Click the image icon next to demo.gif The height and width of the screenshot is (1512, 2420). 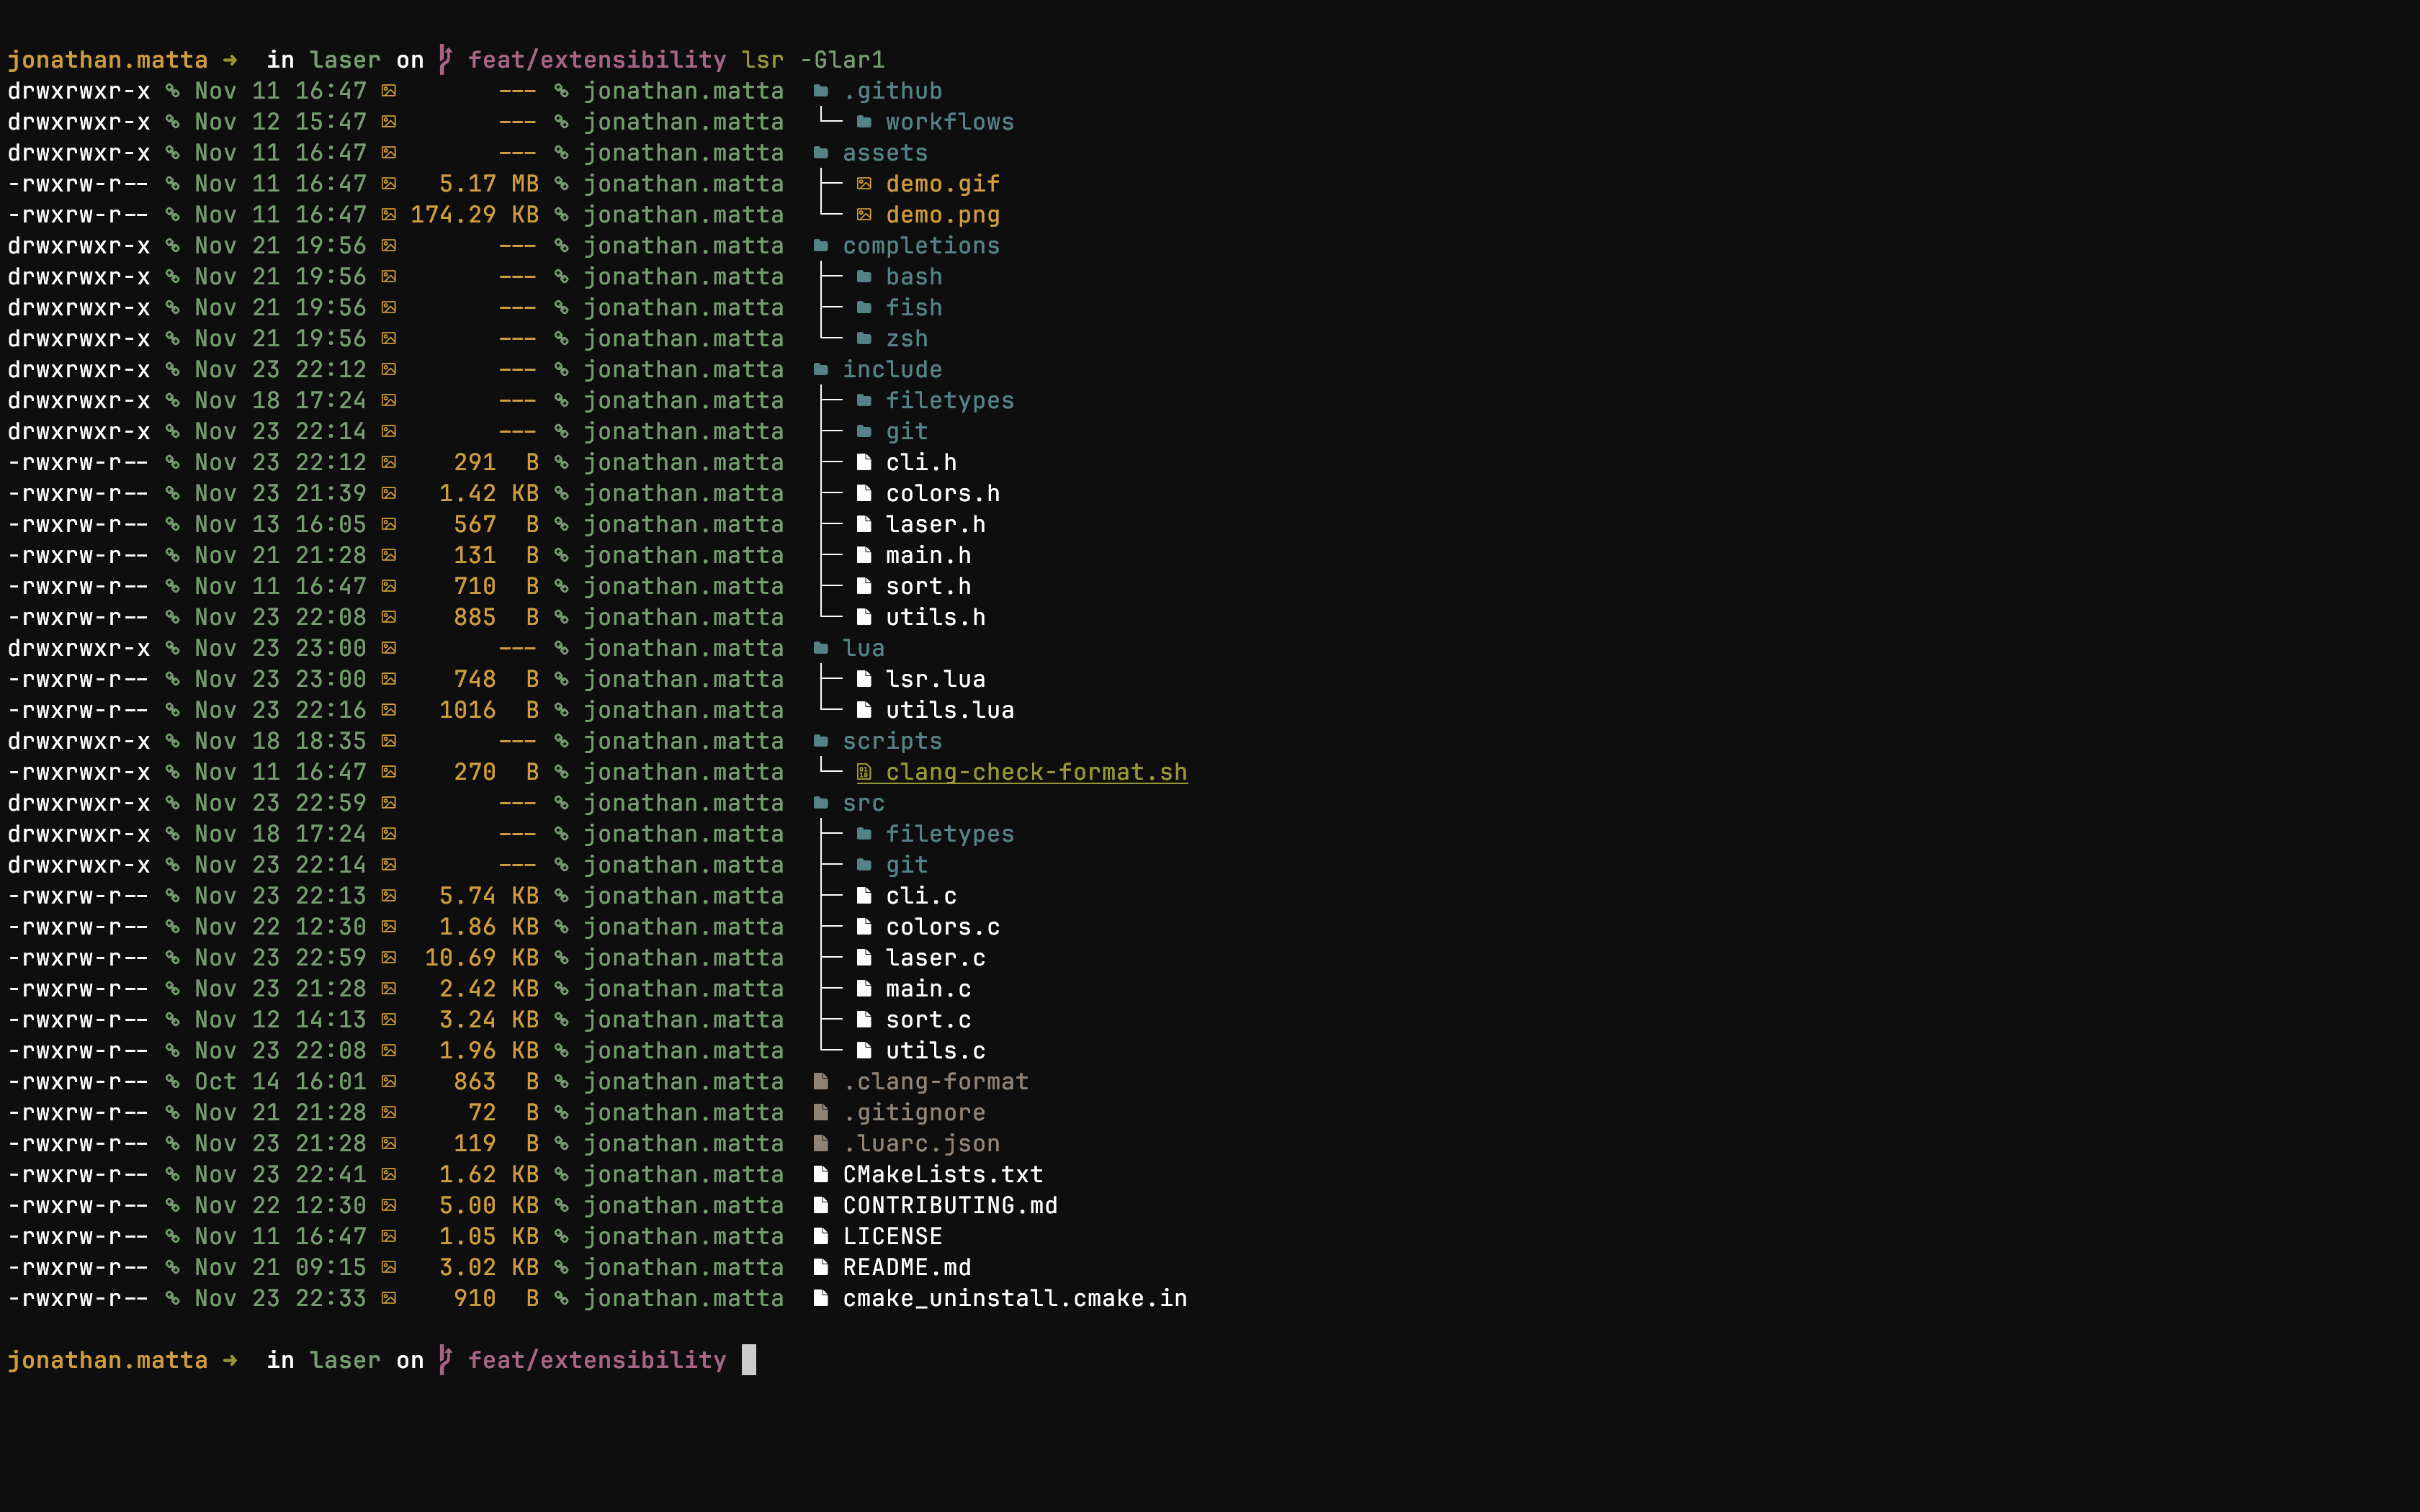tap(864, 184)
